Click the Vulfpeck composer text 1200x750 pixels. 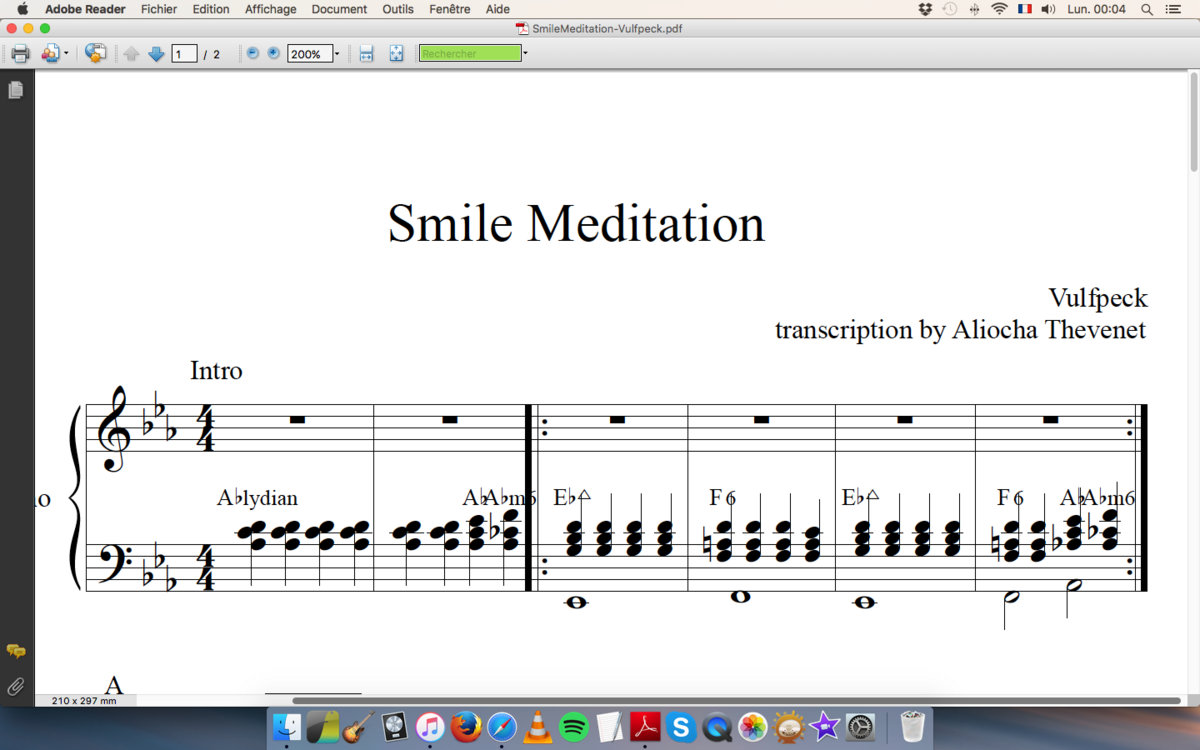point(1097,298)
